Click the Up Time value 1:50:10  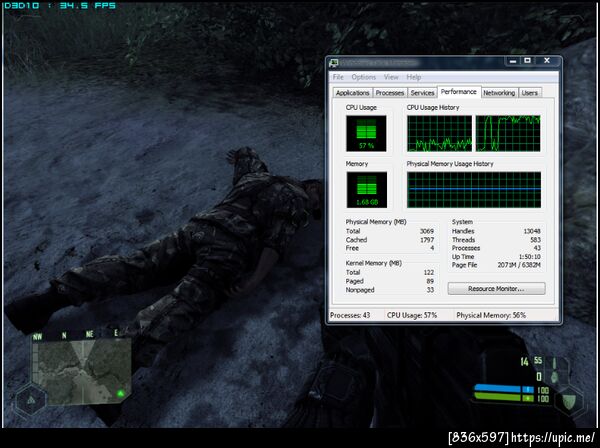point(530,257)
